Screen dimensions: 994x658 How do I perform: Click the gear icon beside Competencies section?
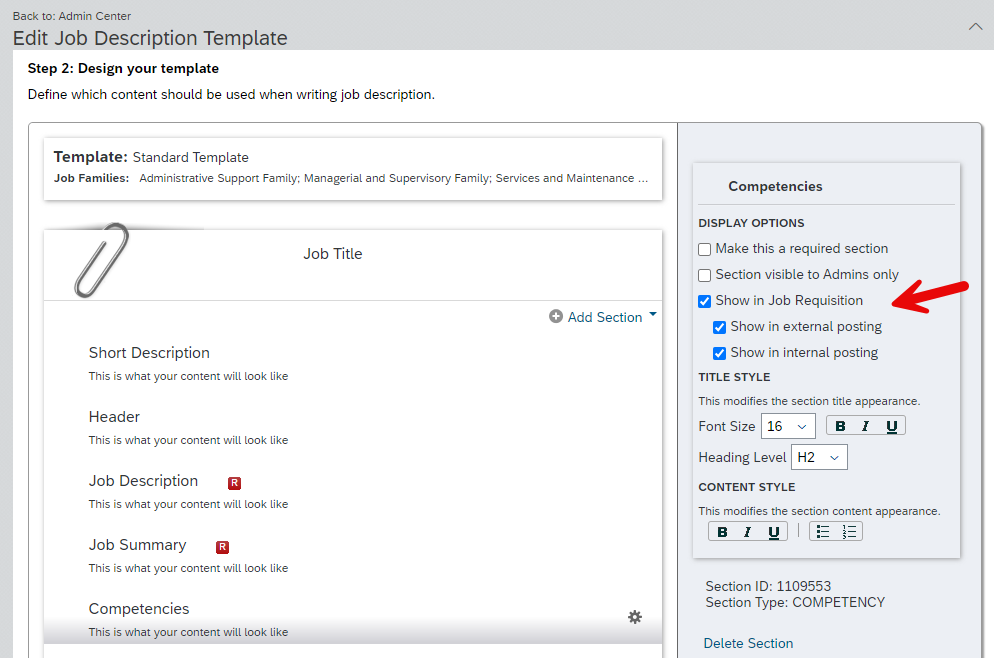pyautogui.click(x=635, y=617)
